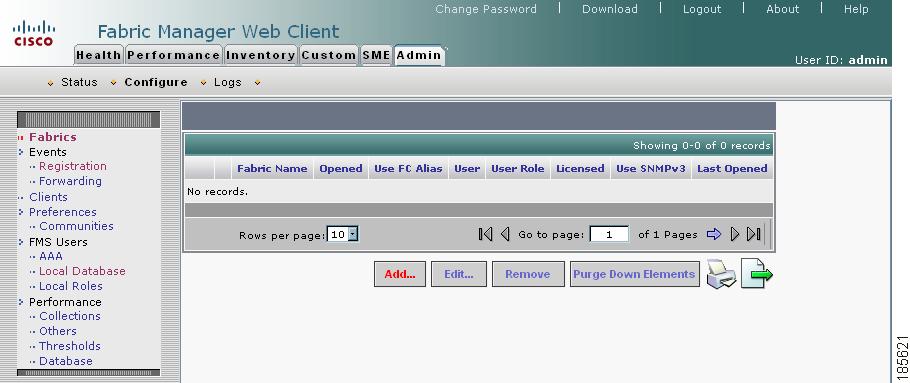
Task: Open Database under Performance
Action: point(66,361)
